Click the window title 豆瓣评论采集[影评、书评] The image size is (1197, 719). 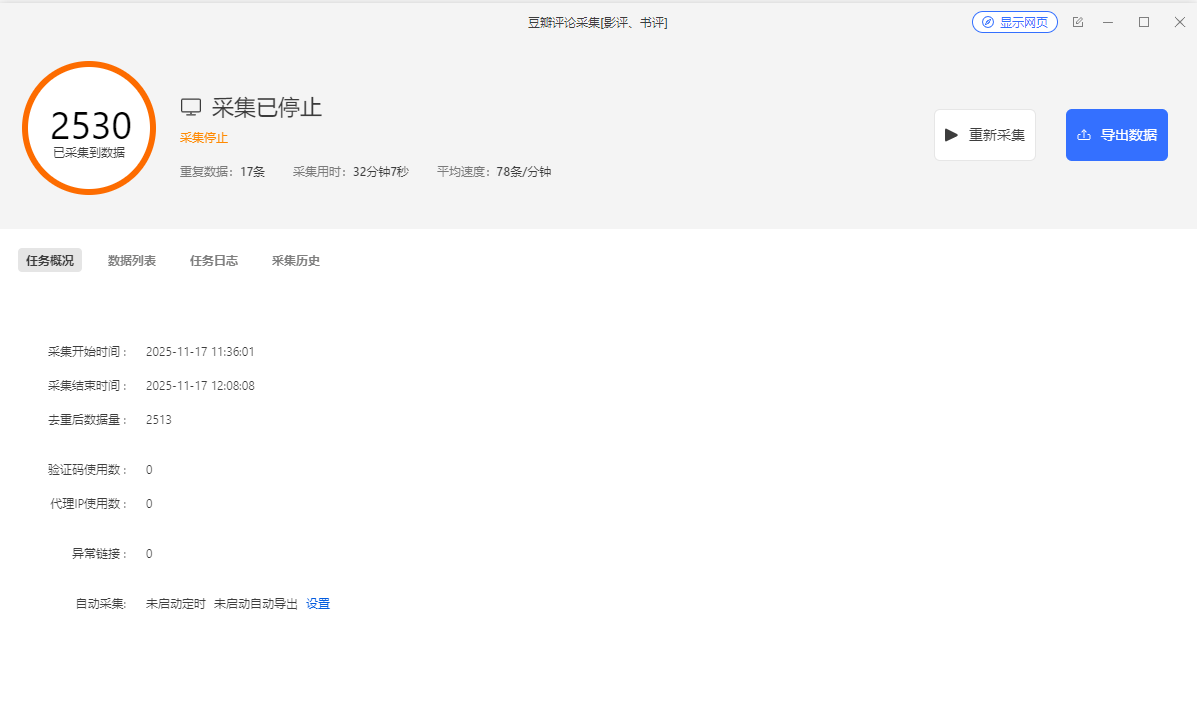[598, 23]
